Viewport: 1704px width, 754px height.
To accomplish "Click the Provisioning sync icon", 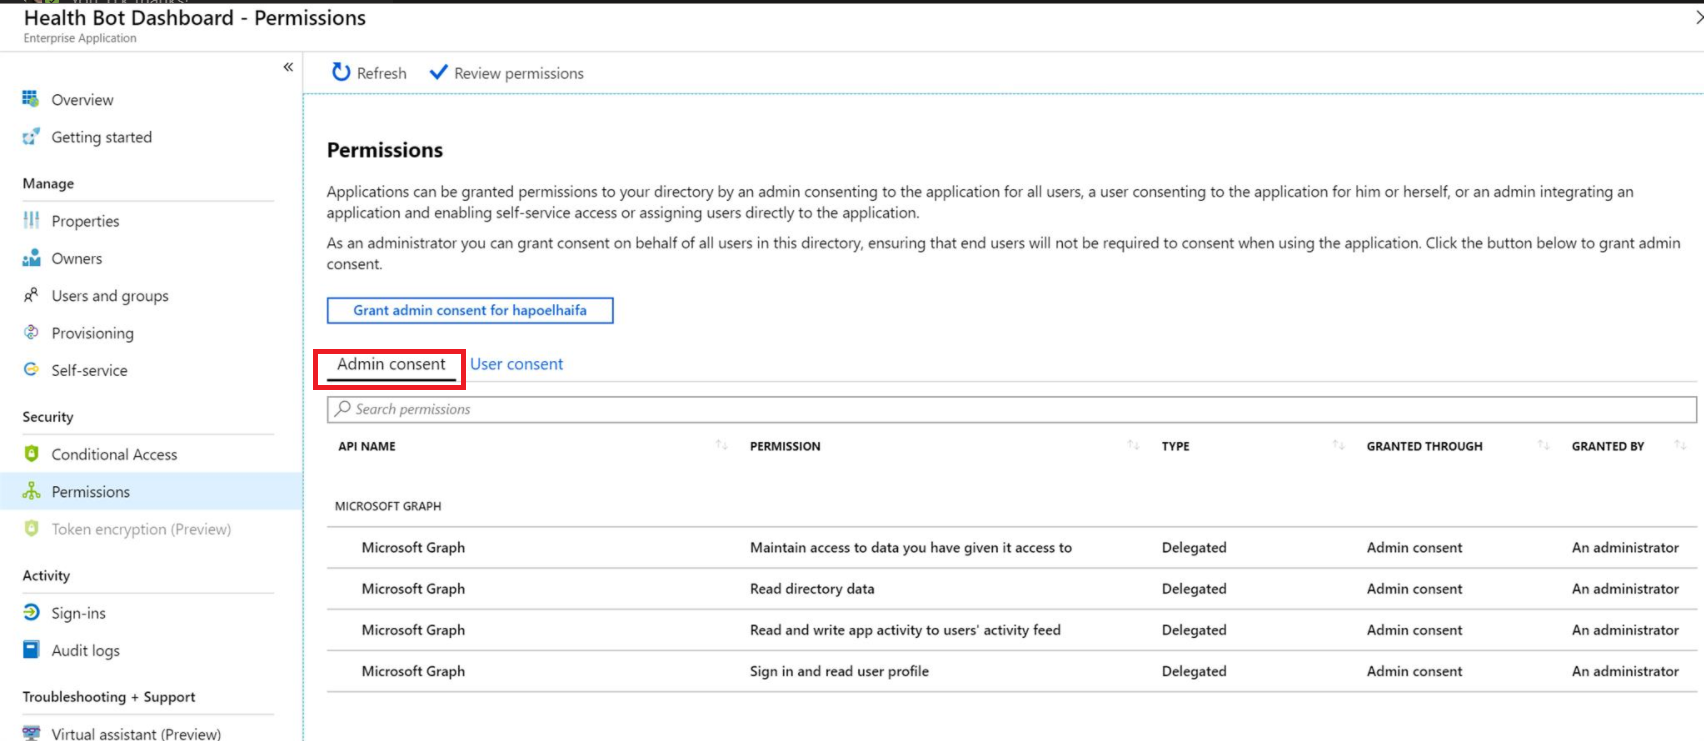I will (x=31, y=332).
